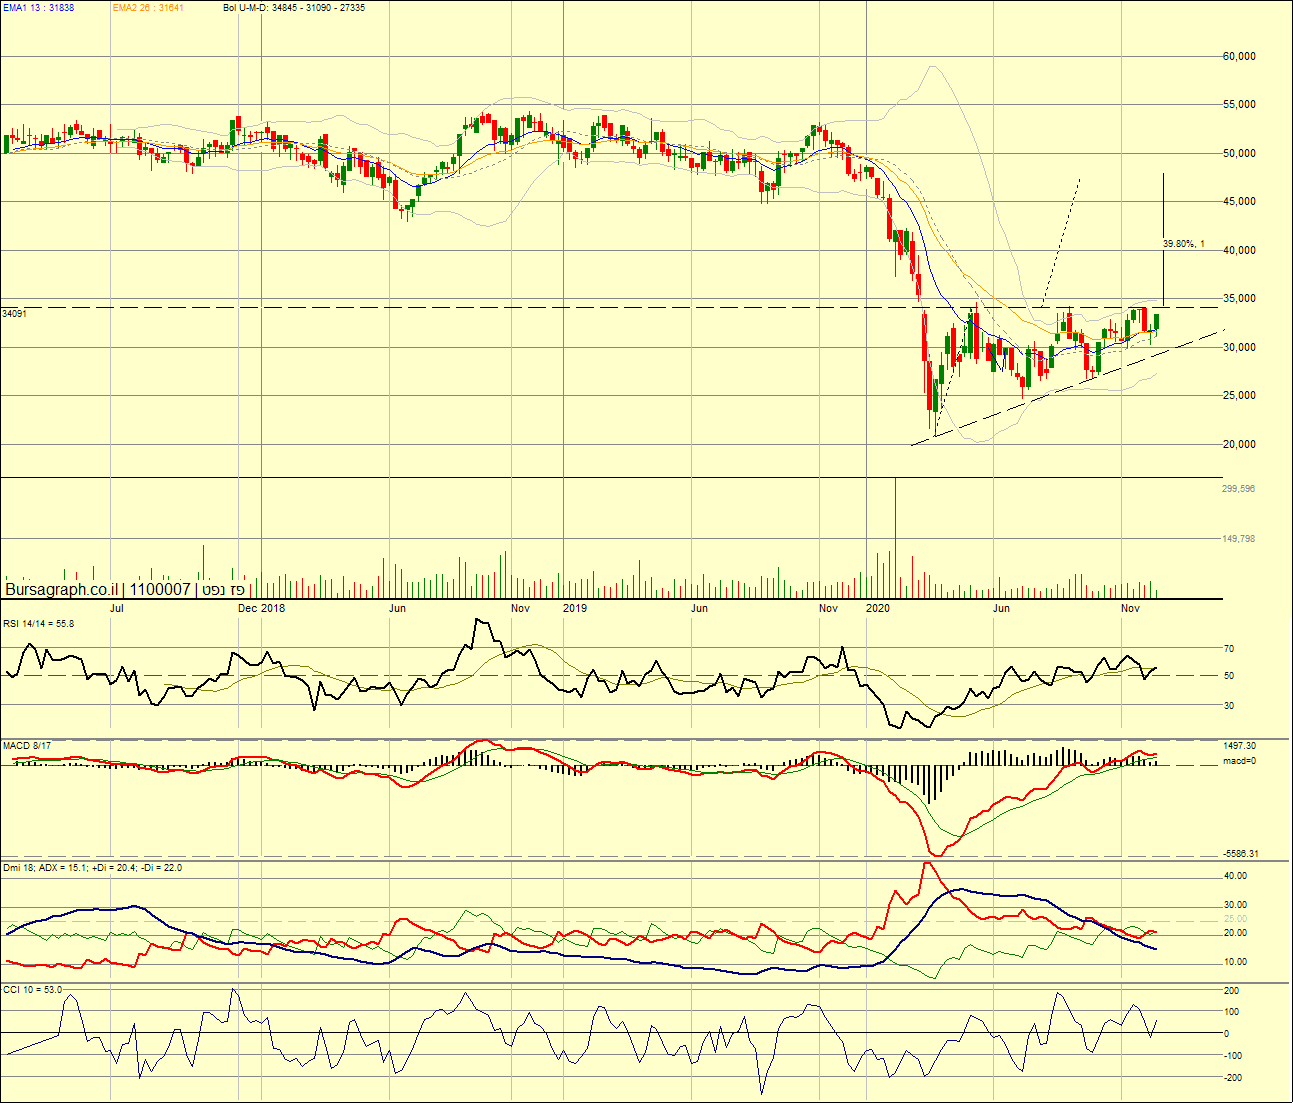Select the 10.00 DMI axis label
The height and width of the screenshot is (1103, 1293).
[1235, 962]
